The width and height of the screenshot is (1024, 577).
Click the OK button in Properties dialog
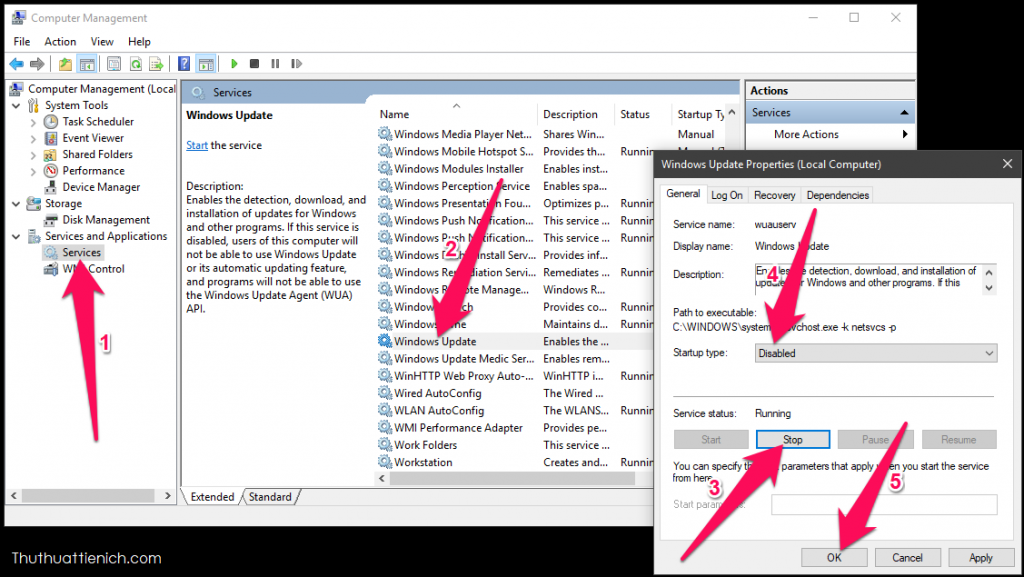point(833,557)
